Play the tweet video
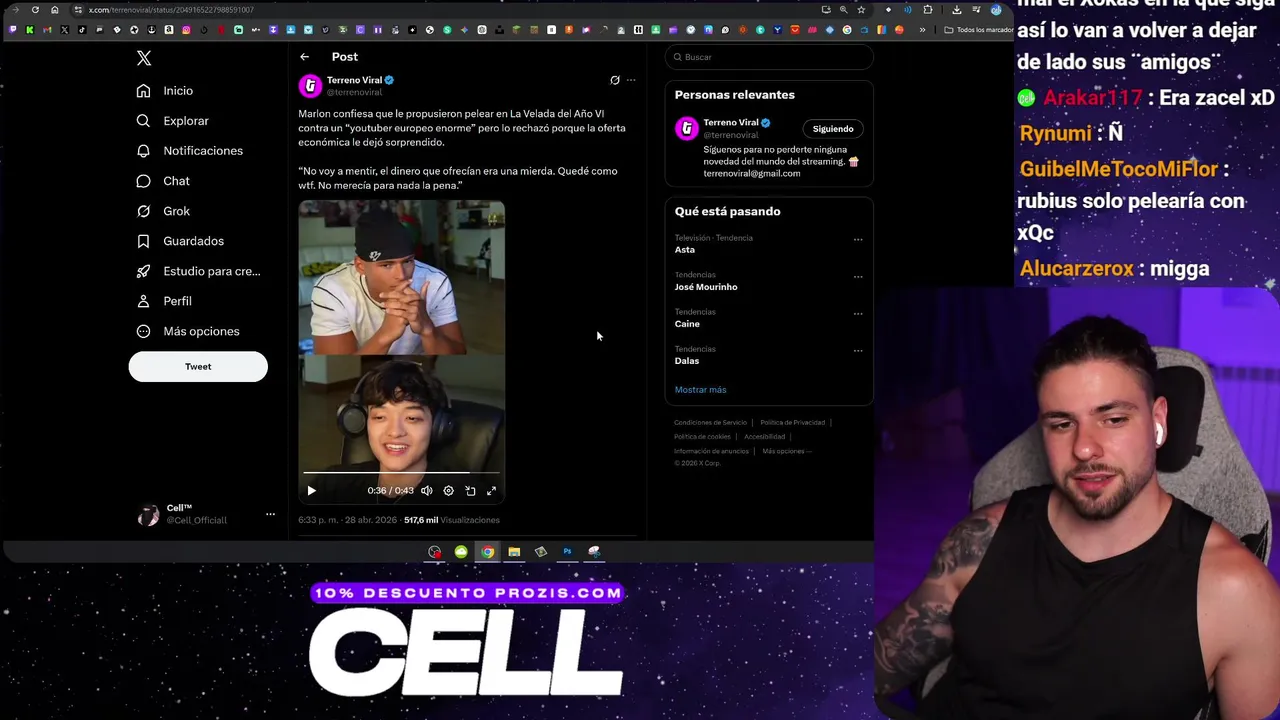1280x720 pixels. [x=311, y=491]
